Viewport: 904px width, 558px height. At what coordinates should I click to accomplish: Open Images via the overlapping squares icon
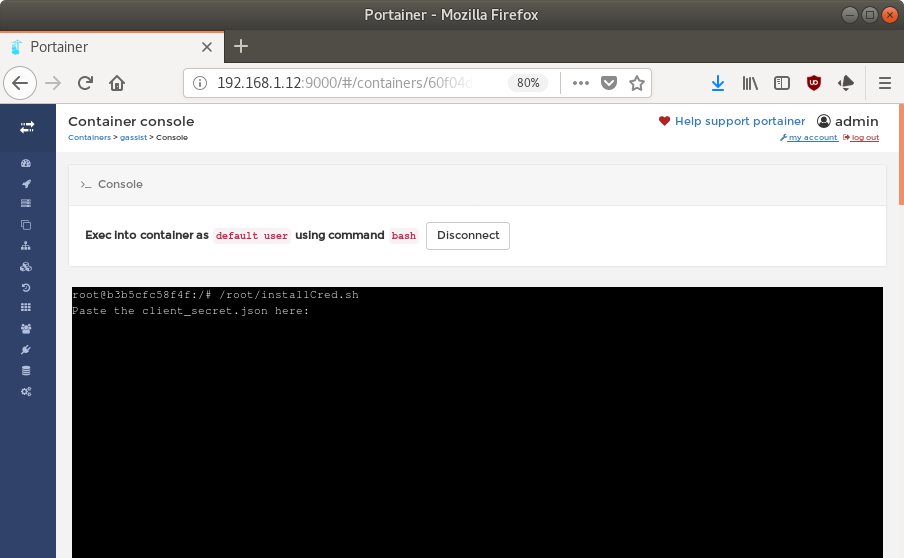(x=26, y=225)
